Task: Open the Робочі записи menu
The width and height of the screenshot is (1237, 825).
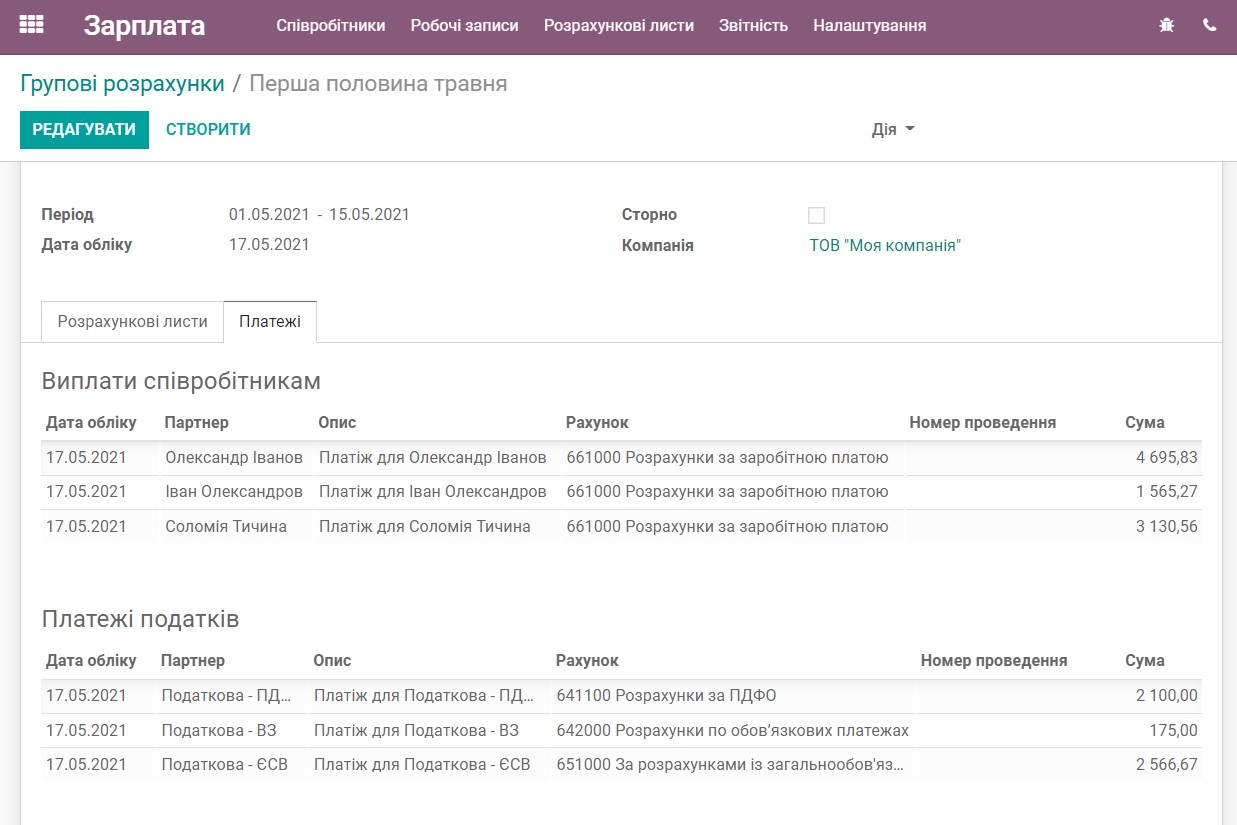Action: 464,26
